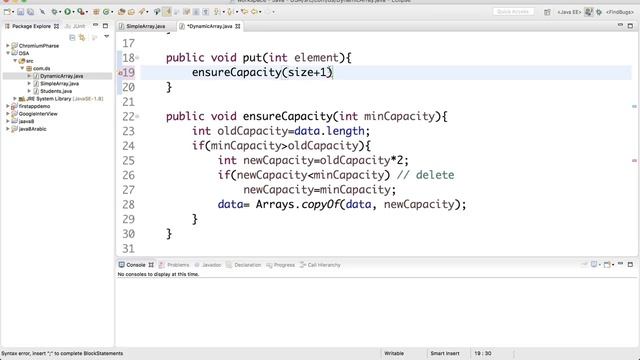640x360 pixels.
Task: Collapse ensureCapacity method fold at line 22
Action: pyautogui.click(x=138, y=116)
